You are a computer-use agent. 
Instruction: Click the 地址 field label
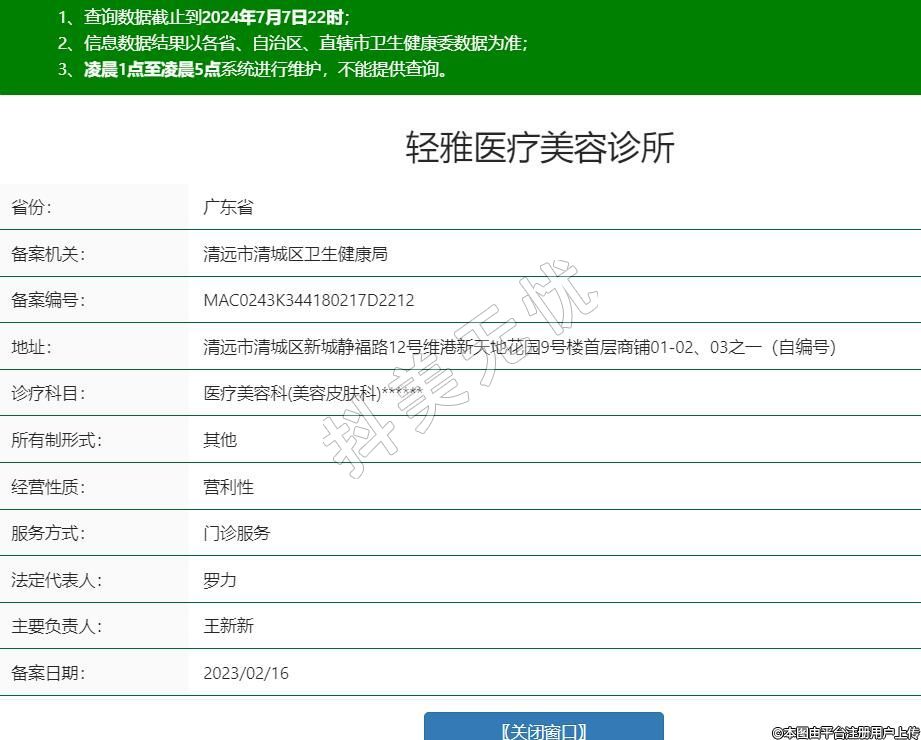tap(31, 347)
